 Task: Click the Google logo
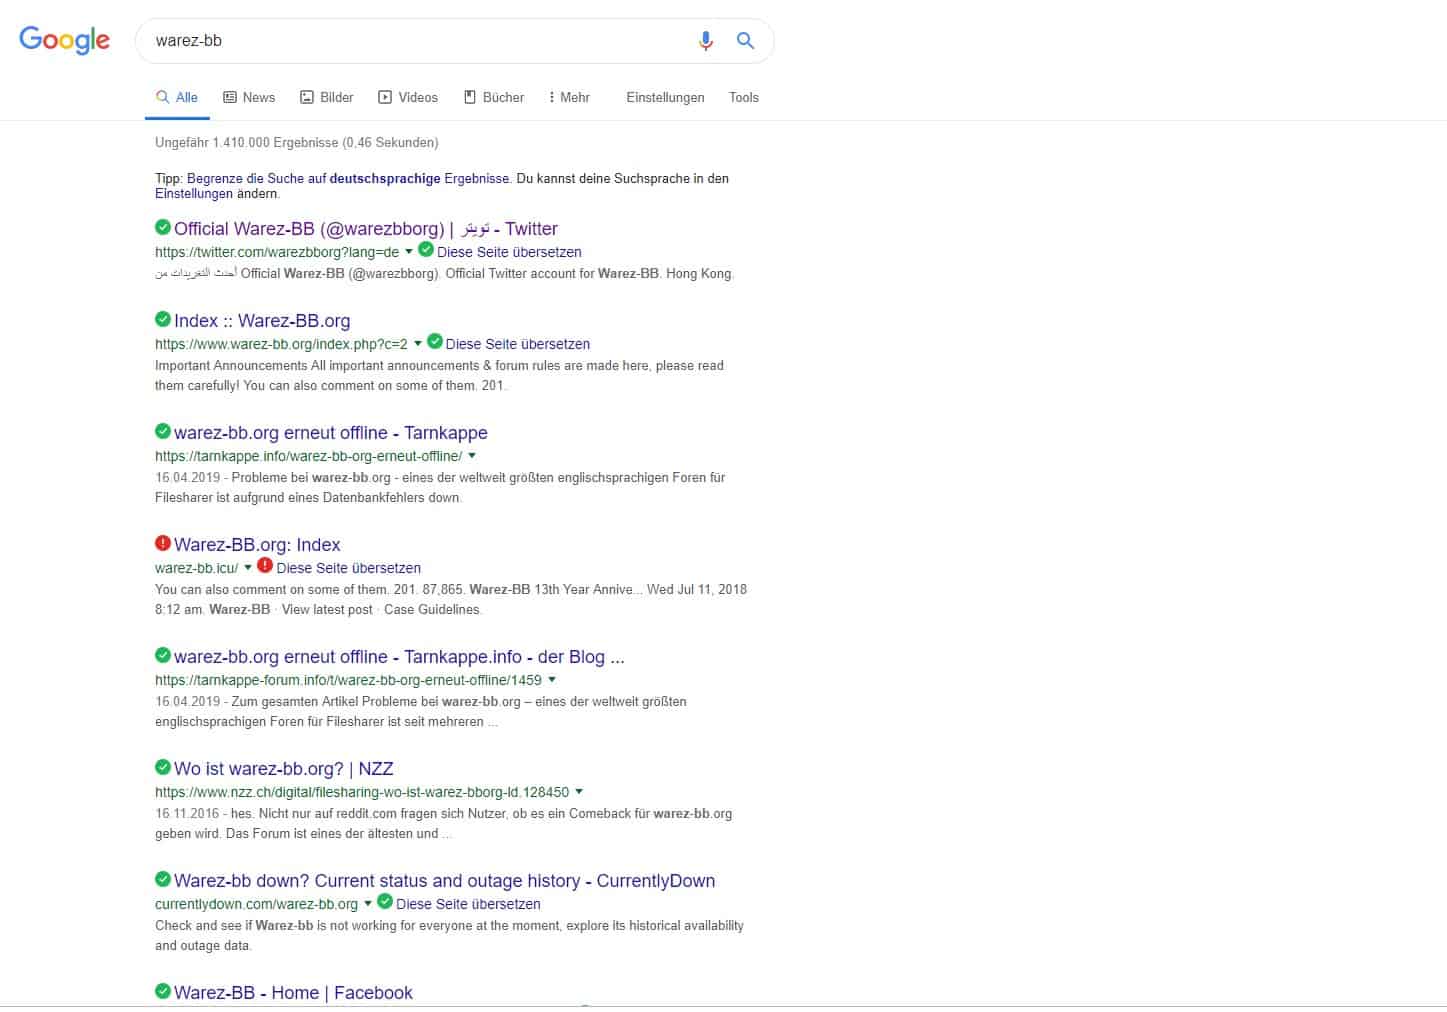pyautogui.click(x=64, y=40)
